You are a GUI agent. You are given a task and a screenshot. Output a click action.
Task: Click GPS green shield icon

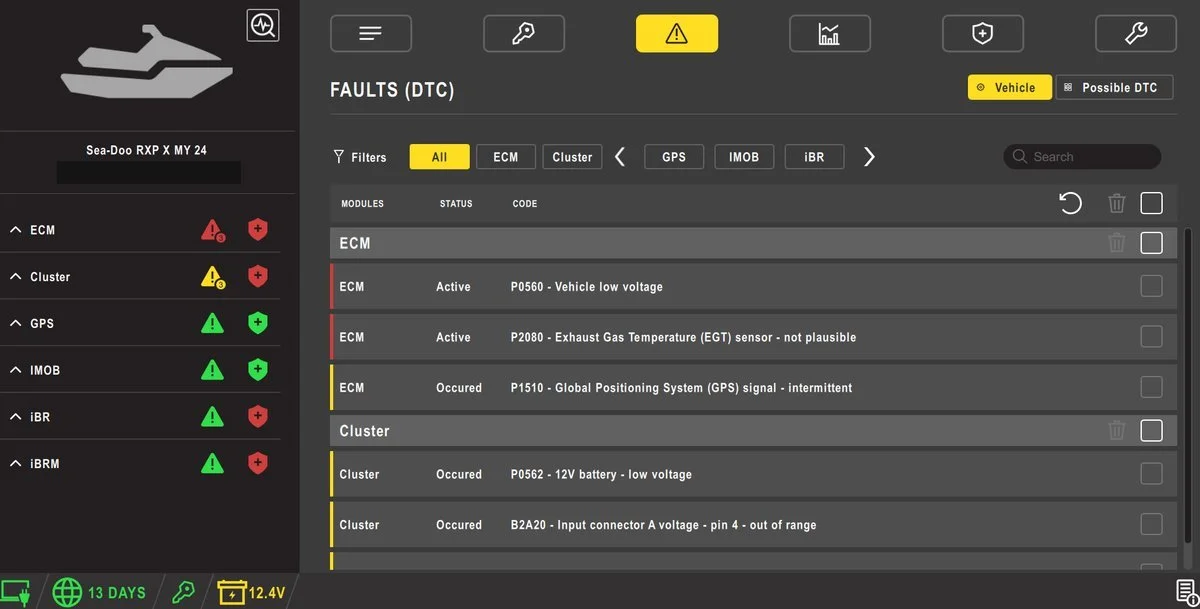[x=258, y=322]
